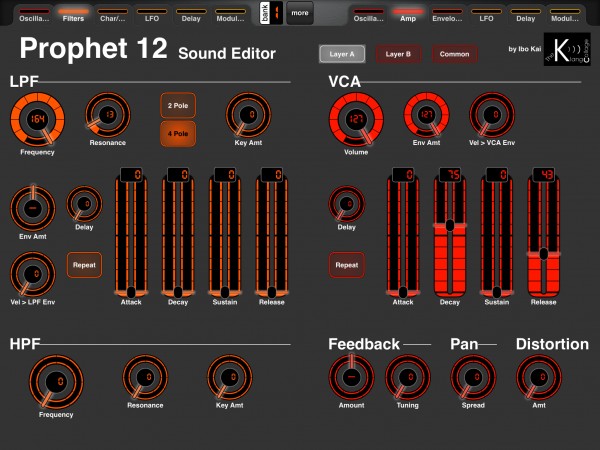Click the Pan Spread knob
The image size is (600, 450).
[473, 377]
